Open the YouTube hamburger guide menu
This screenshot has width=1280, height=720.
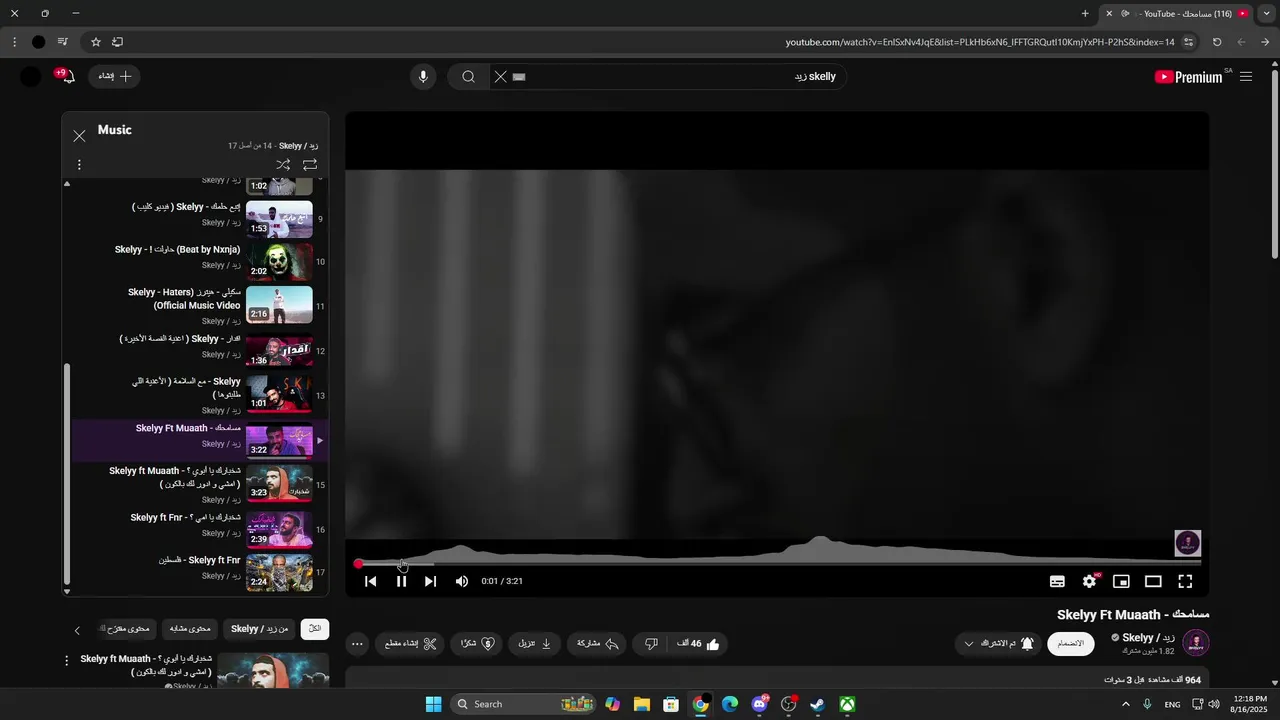pyautogui.click(x=1246, y=77)
